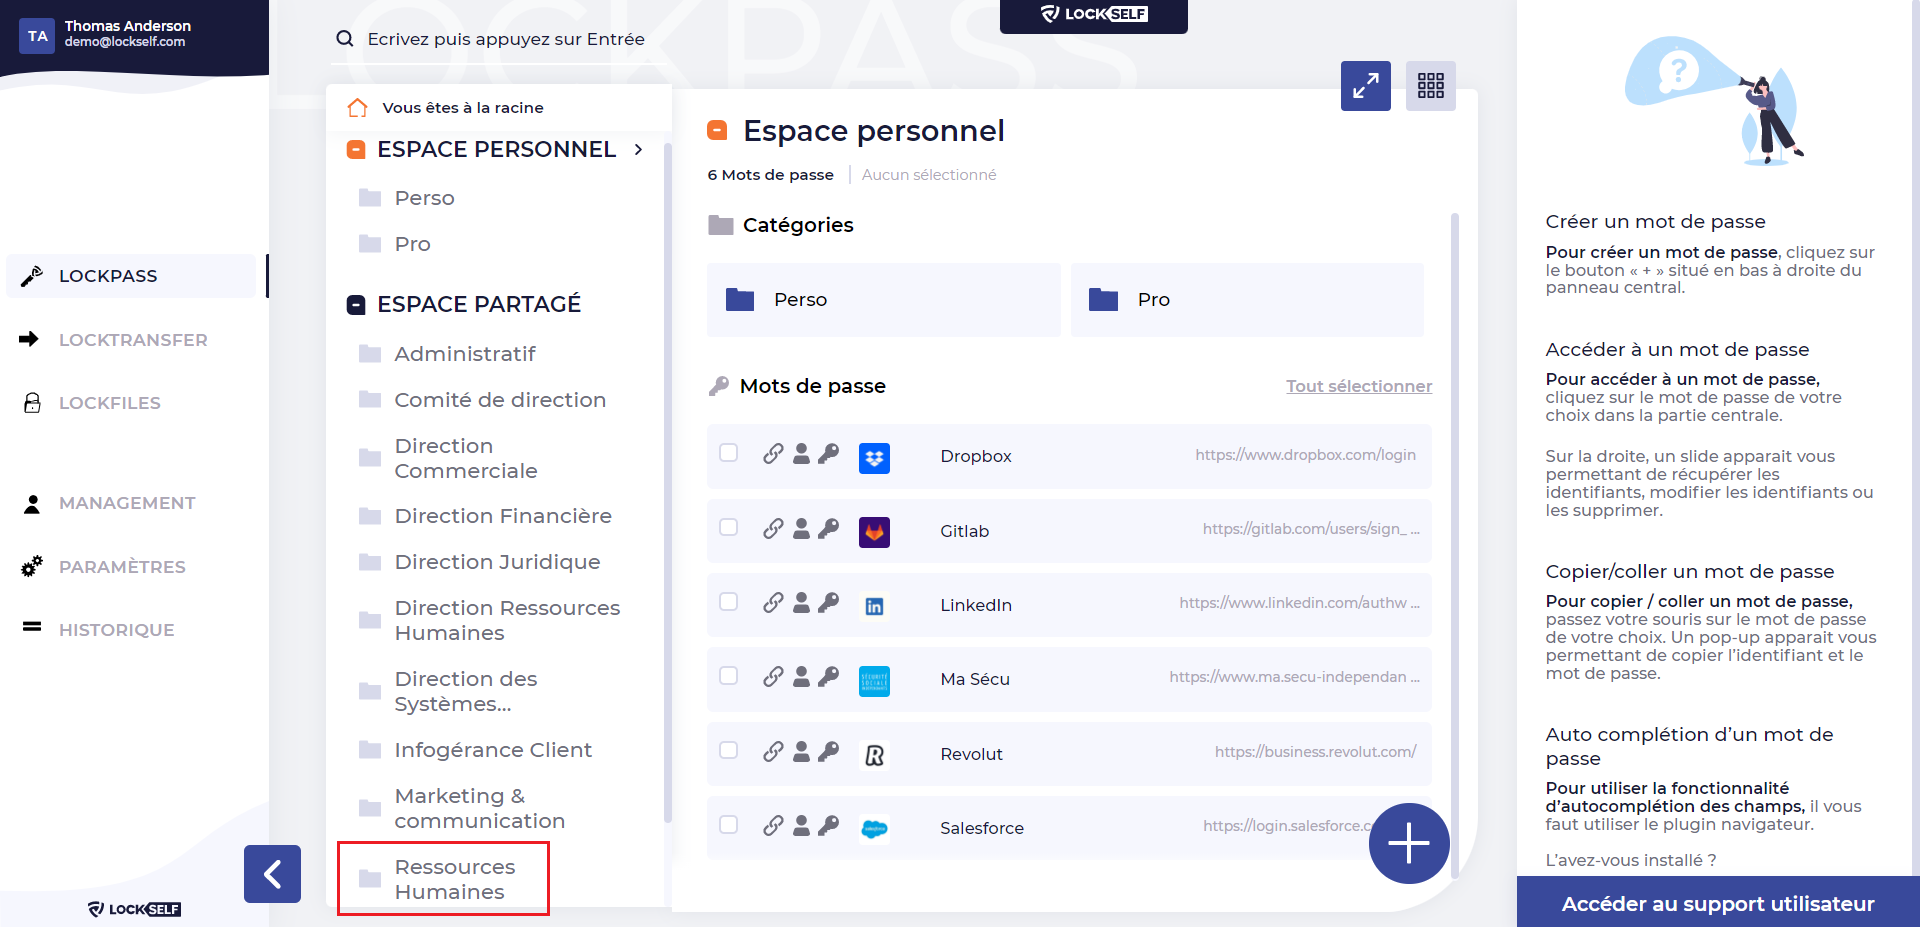Select the Ma Sécu checkbox

pos(729,676)
